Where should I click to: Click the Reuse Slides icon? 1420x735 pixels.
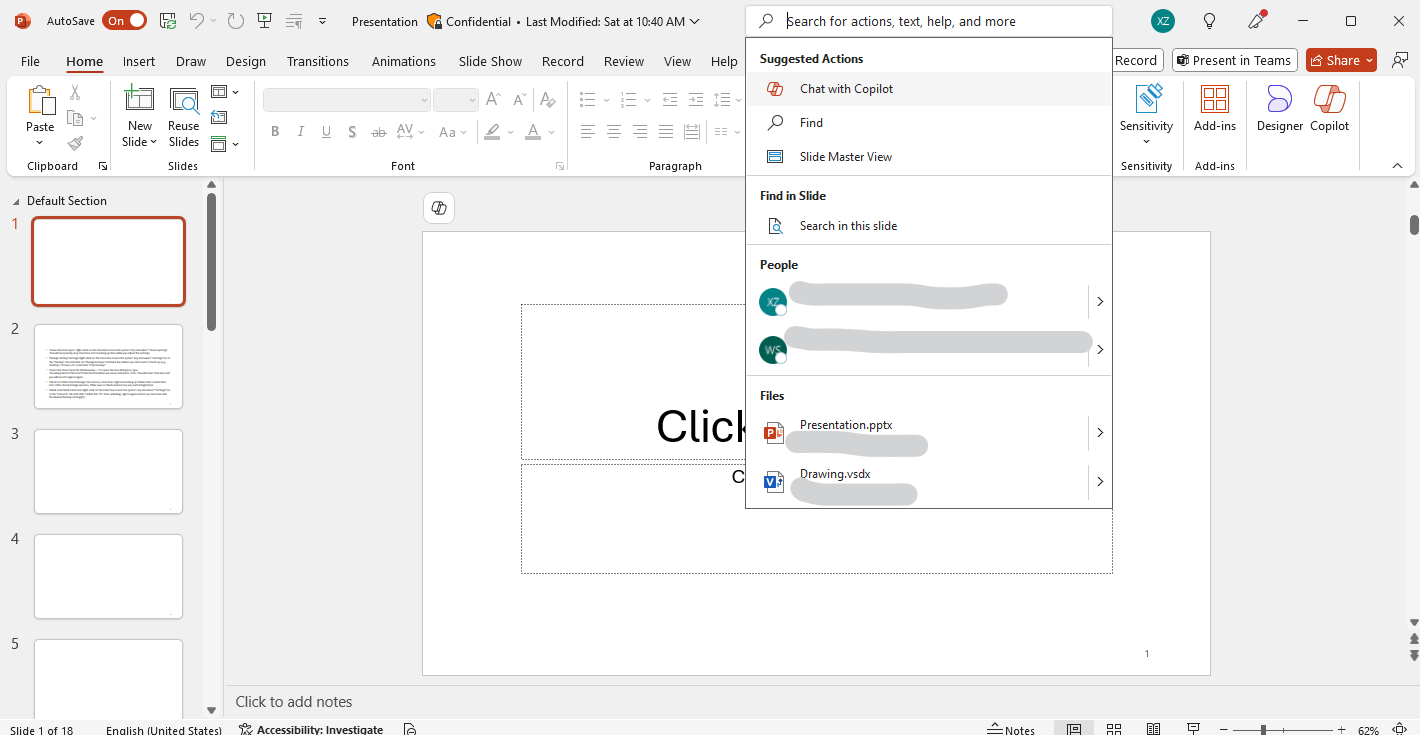coord(183,117)
